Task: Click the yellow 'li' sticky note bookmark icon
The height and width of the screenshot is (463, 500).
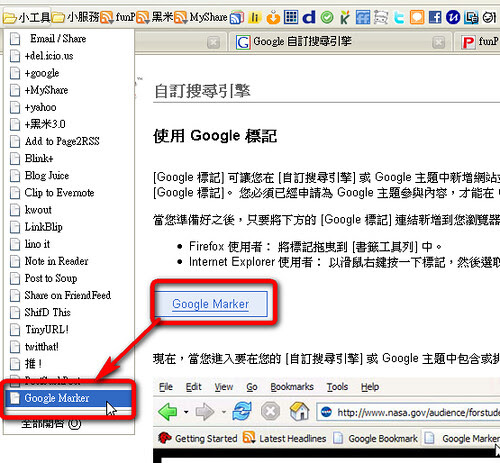Action: point(255,17)
